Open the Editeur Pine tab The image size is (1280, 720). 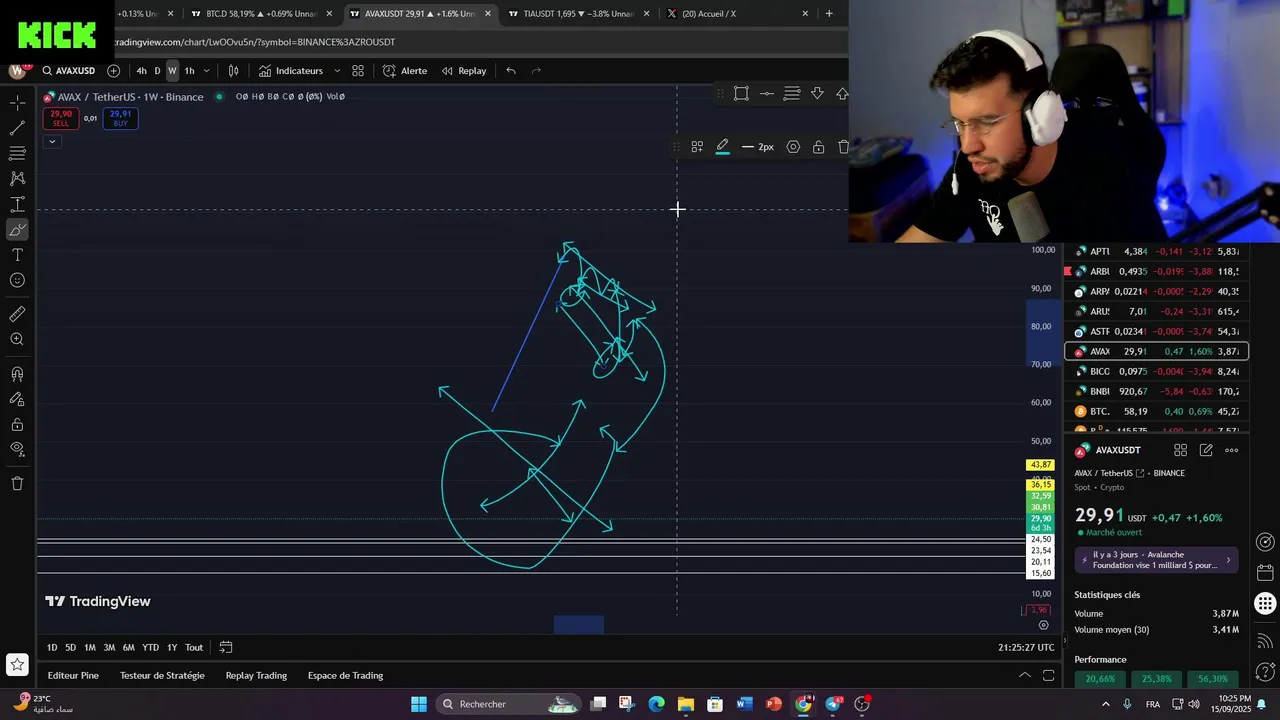pyautogui.click(x=73, y=676)
